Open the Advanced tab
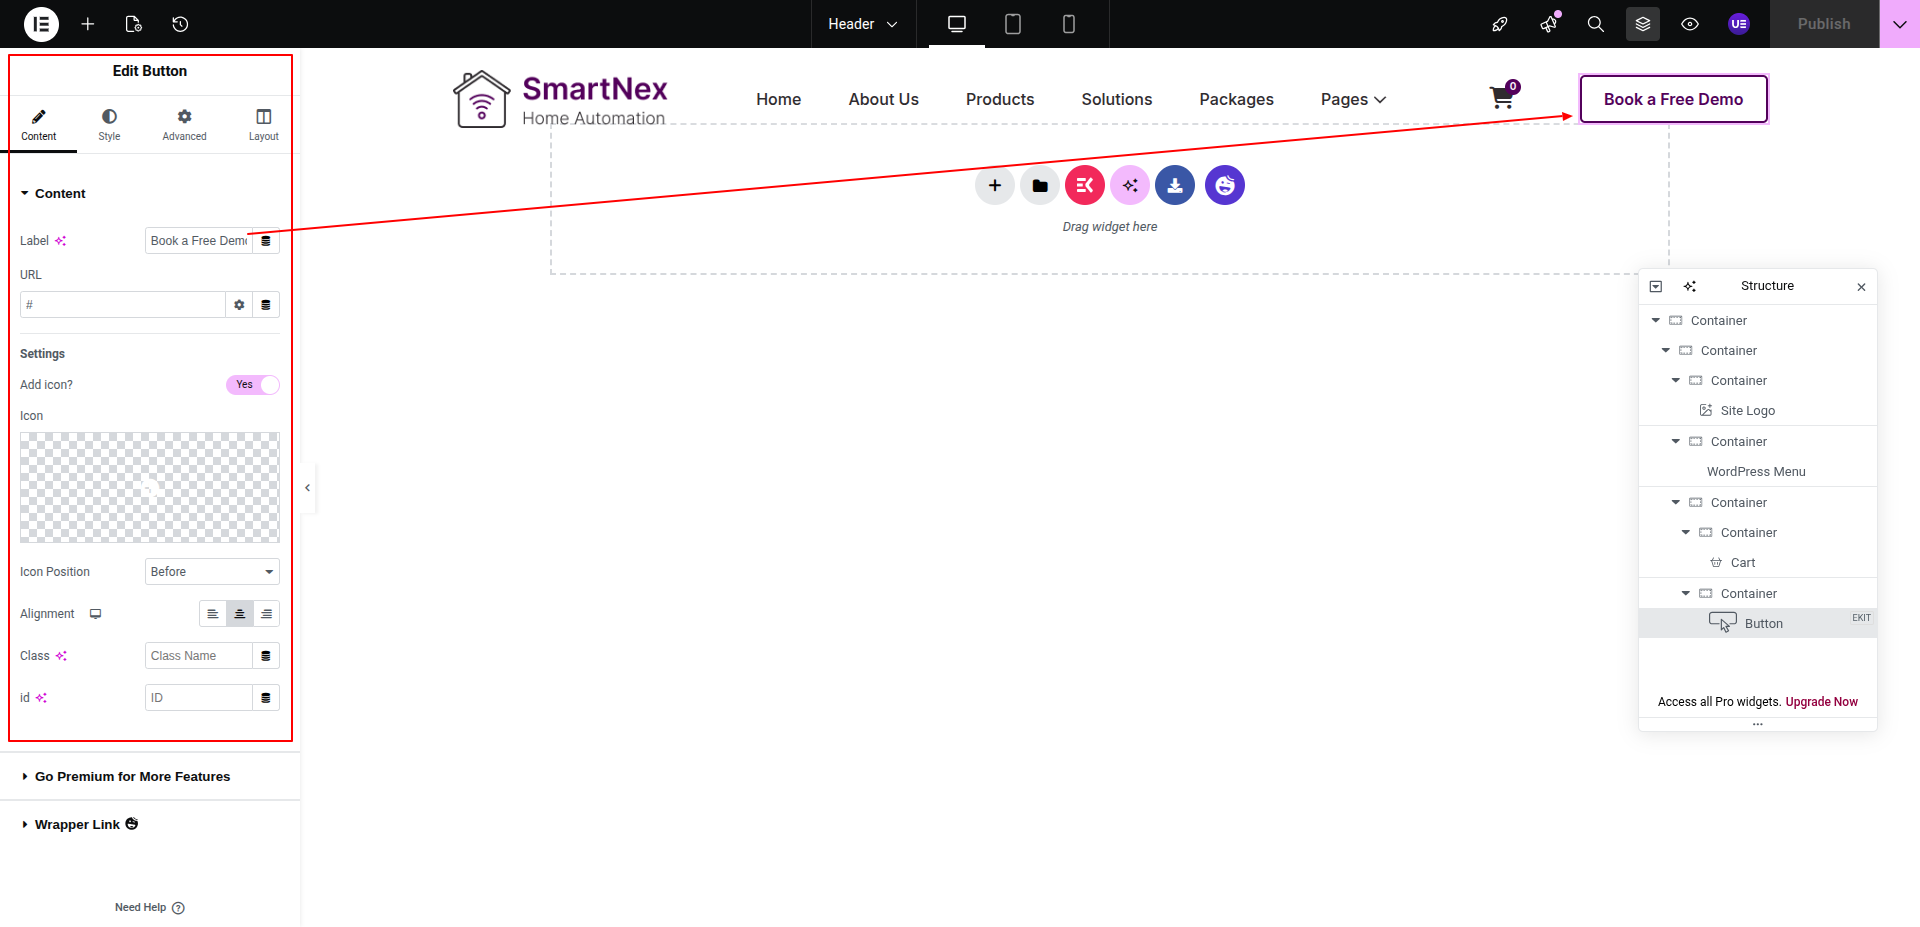 click(x=184, y=125)
